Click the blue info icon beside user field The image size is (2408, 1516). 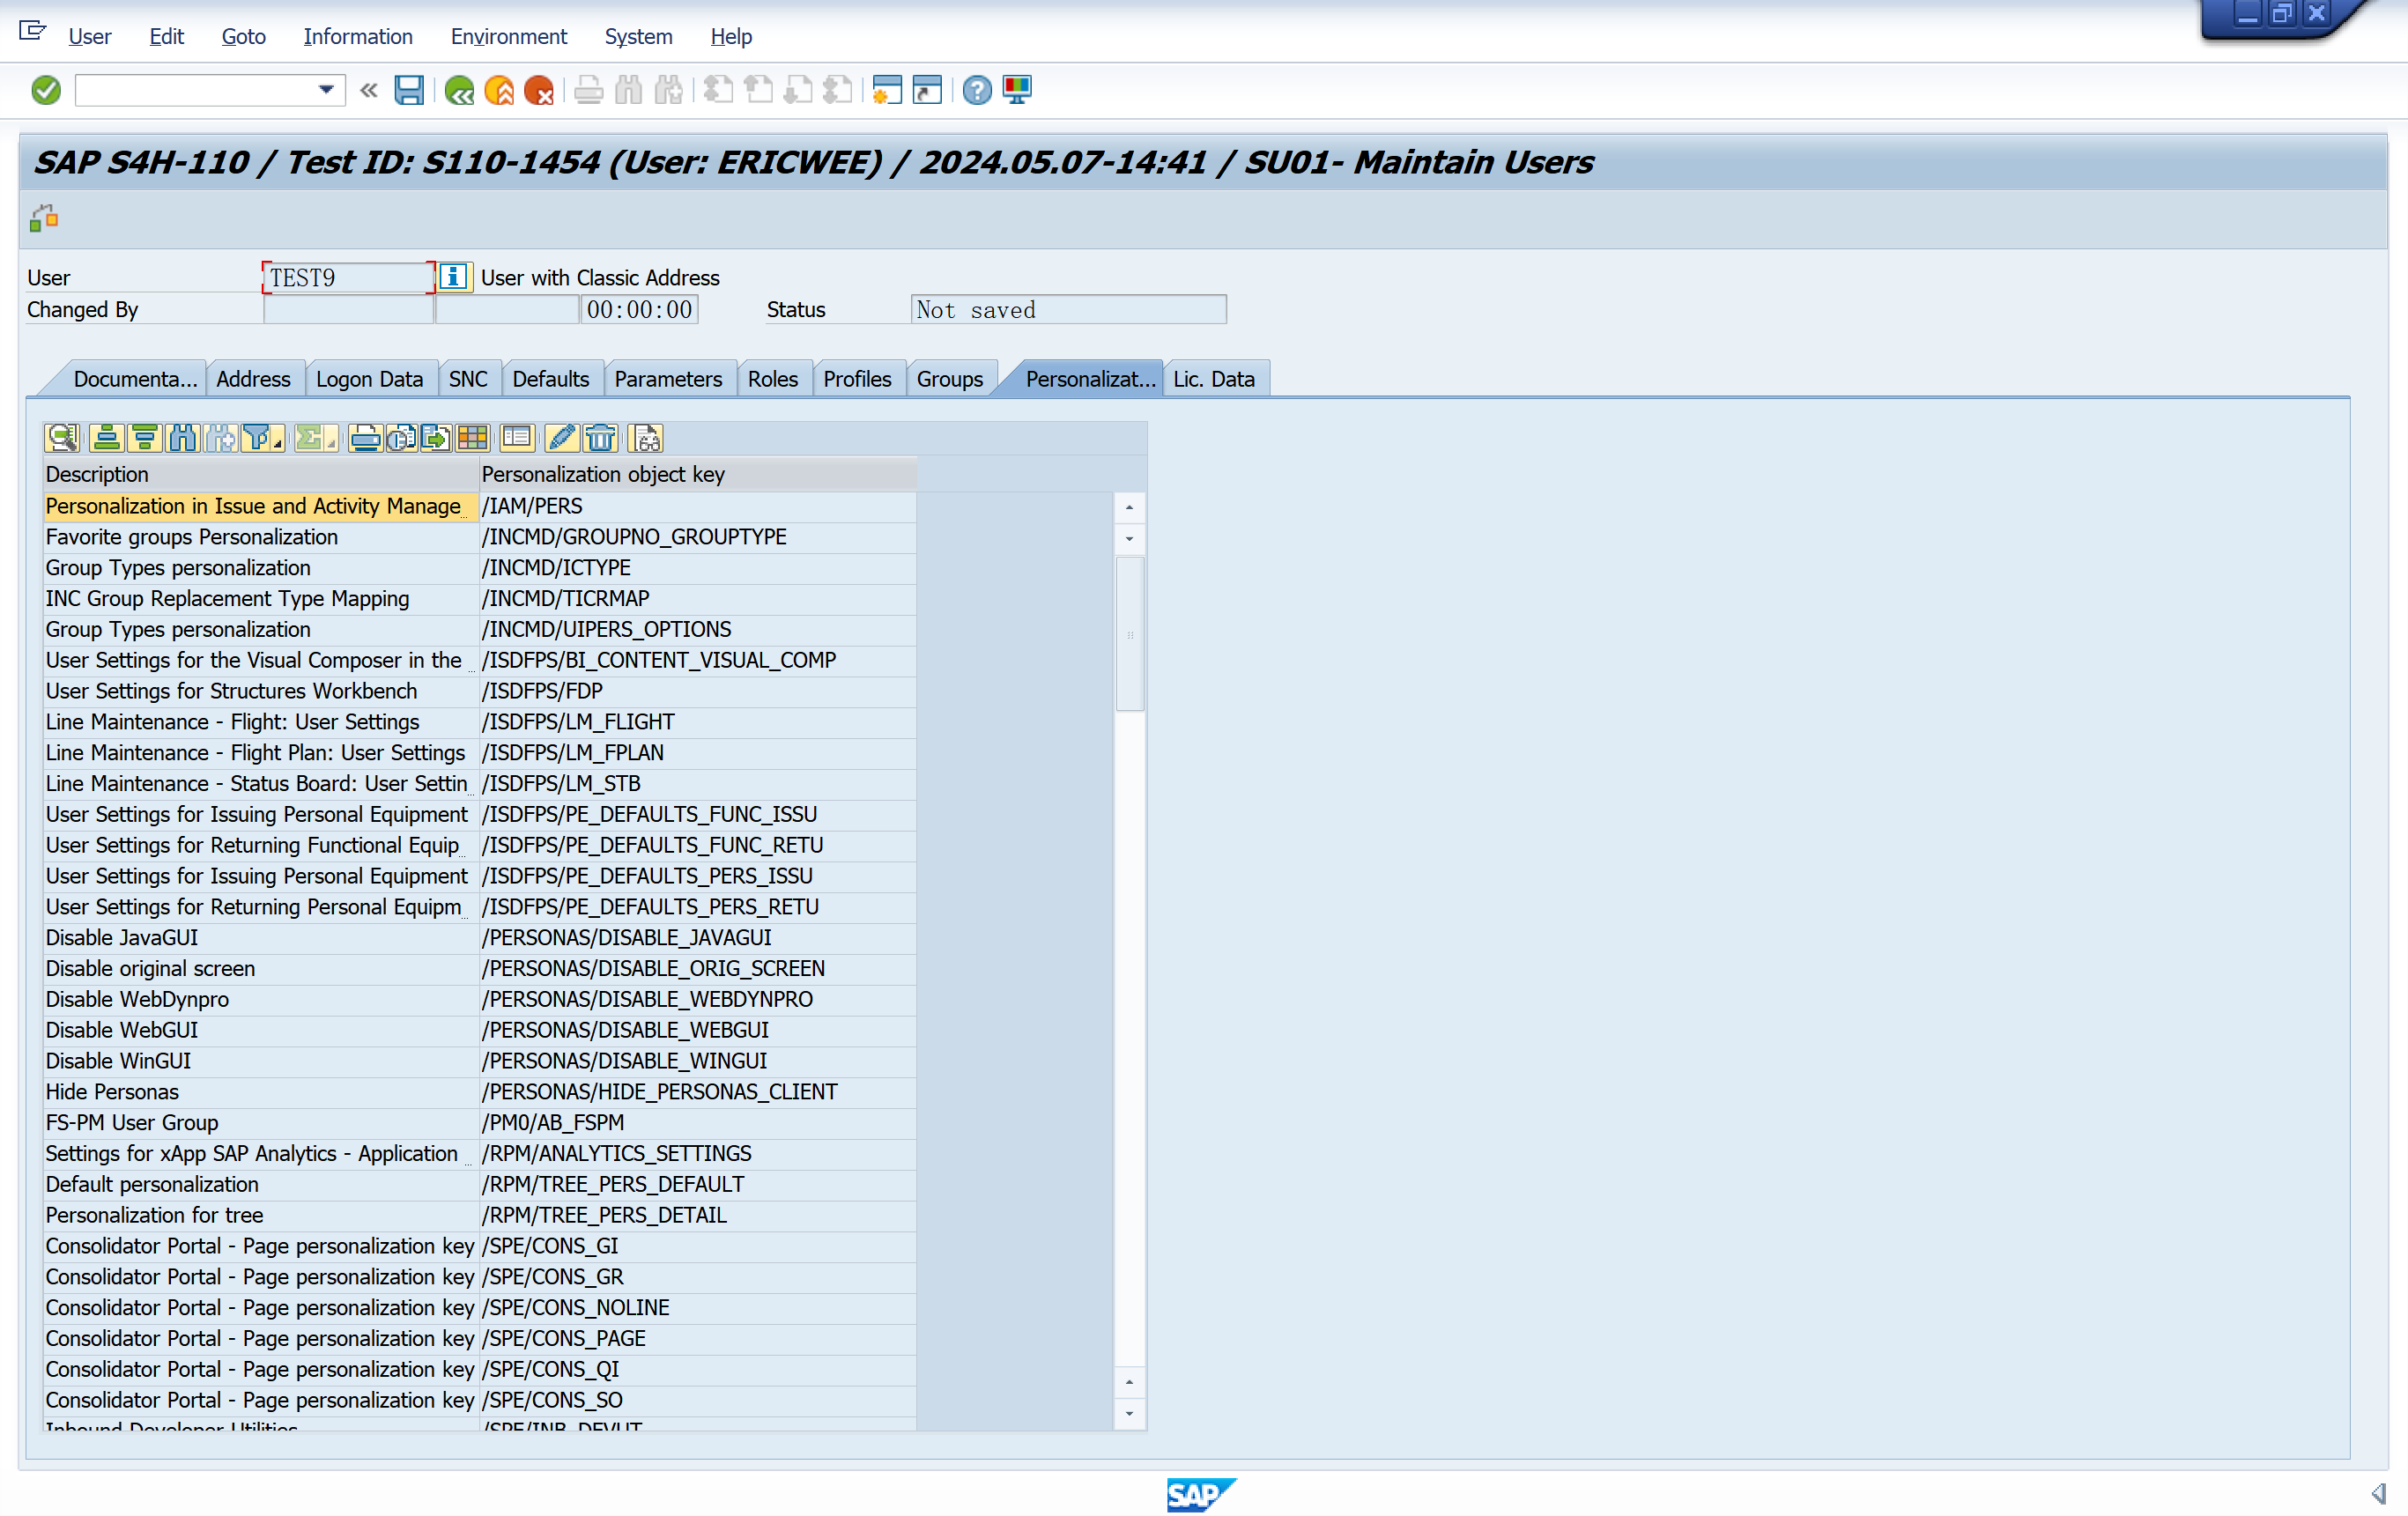click(453, 277)
